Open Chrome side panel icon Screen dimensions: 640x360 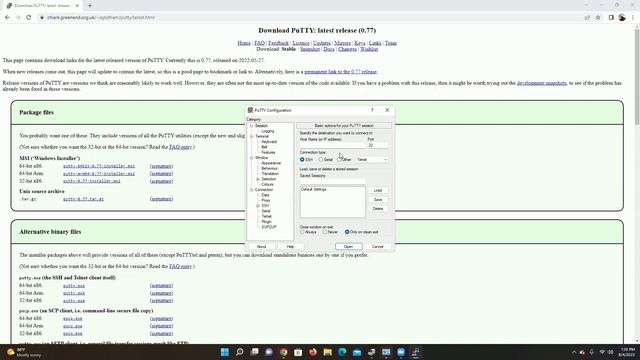pyautogui.click(x=611, y=18)
